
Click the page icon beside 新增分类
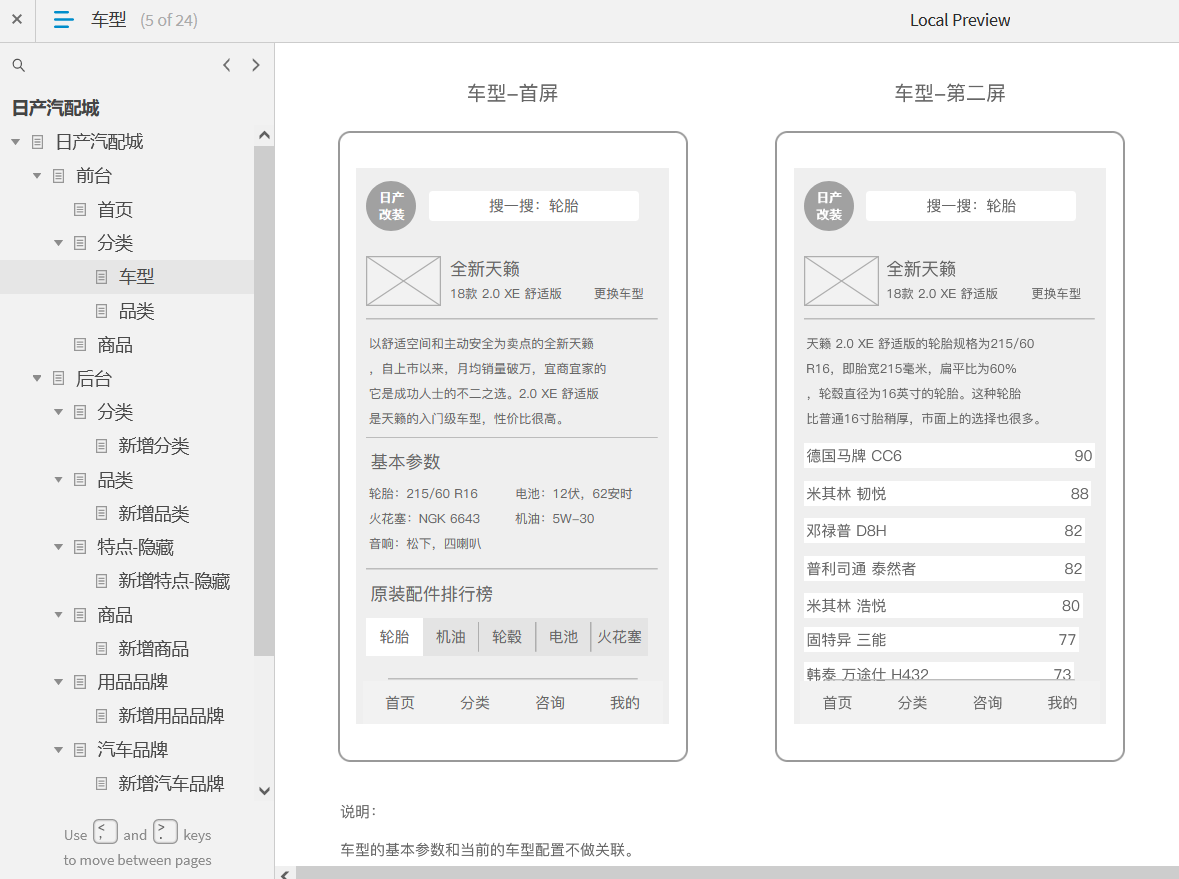click(102, 446)
